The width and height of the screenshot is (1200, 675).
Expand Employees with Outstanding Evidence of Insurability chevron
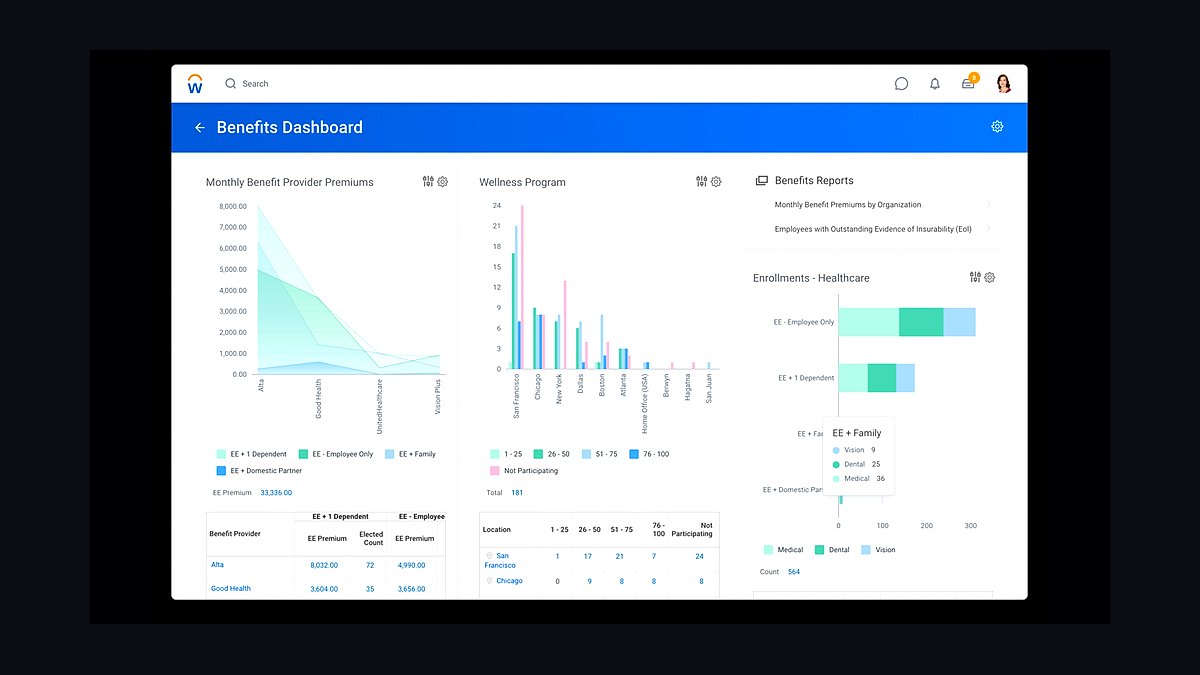[988, 229]
